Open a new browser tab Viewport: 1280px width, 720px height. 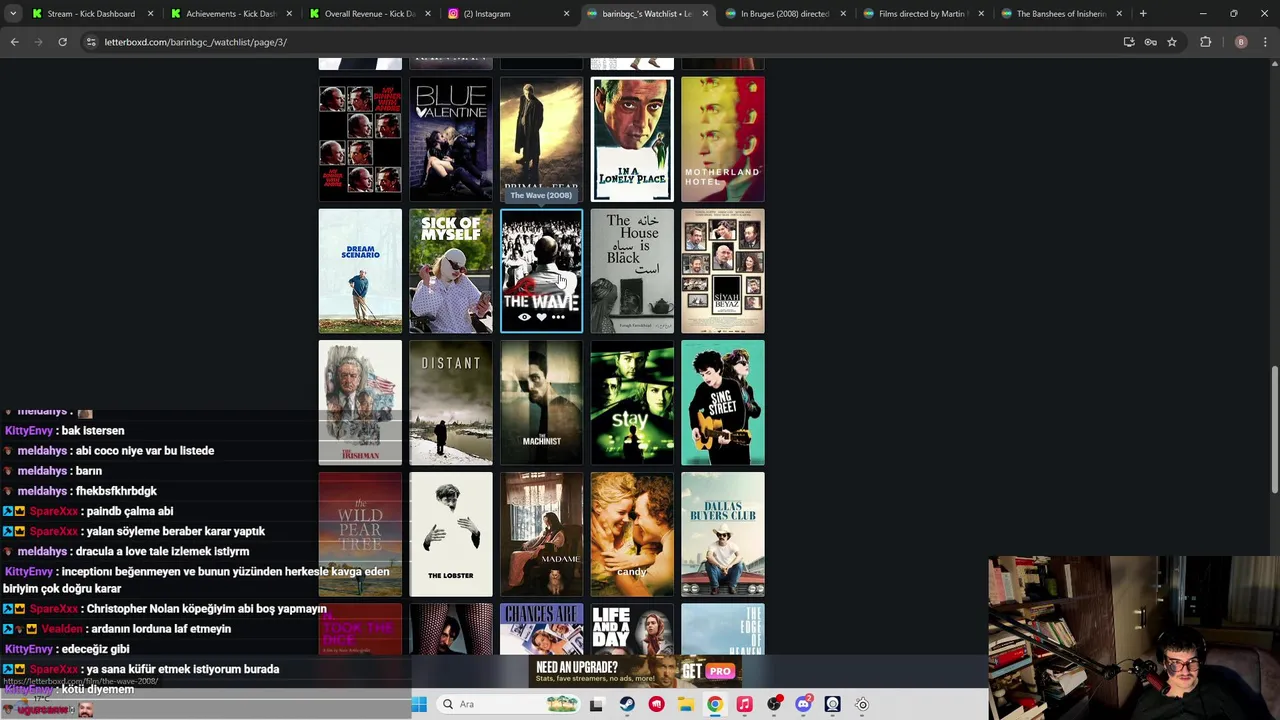pyautogui.click(x=1143, y=14)
